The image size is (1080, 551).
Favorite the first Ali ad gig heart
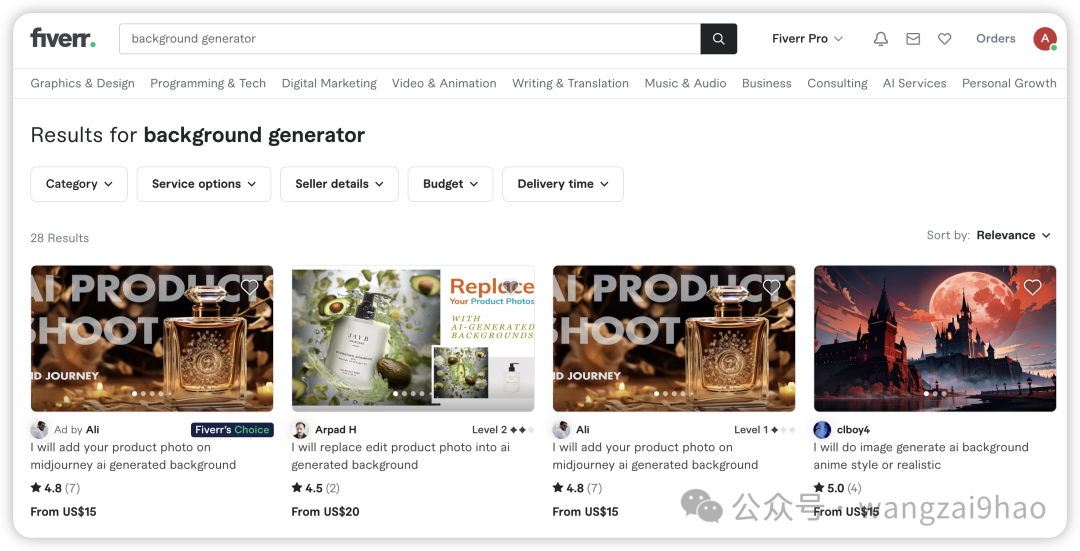(x=249, y=287)
